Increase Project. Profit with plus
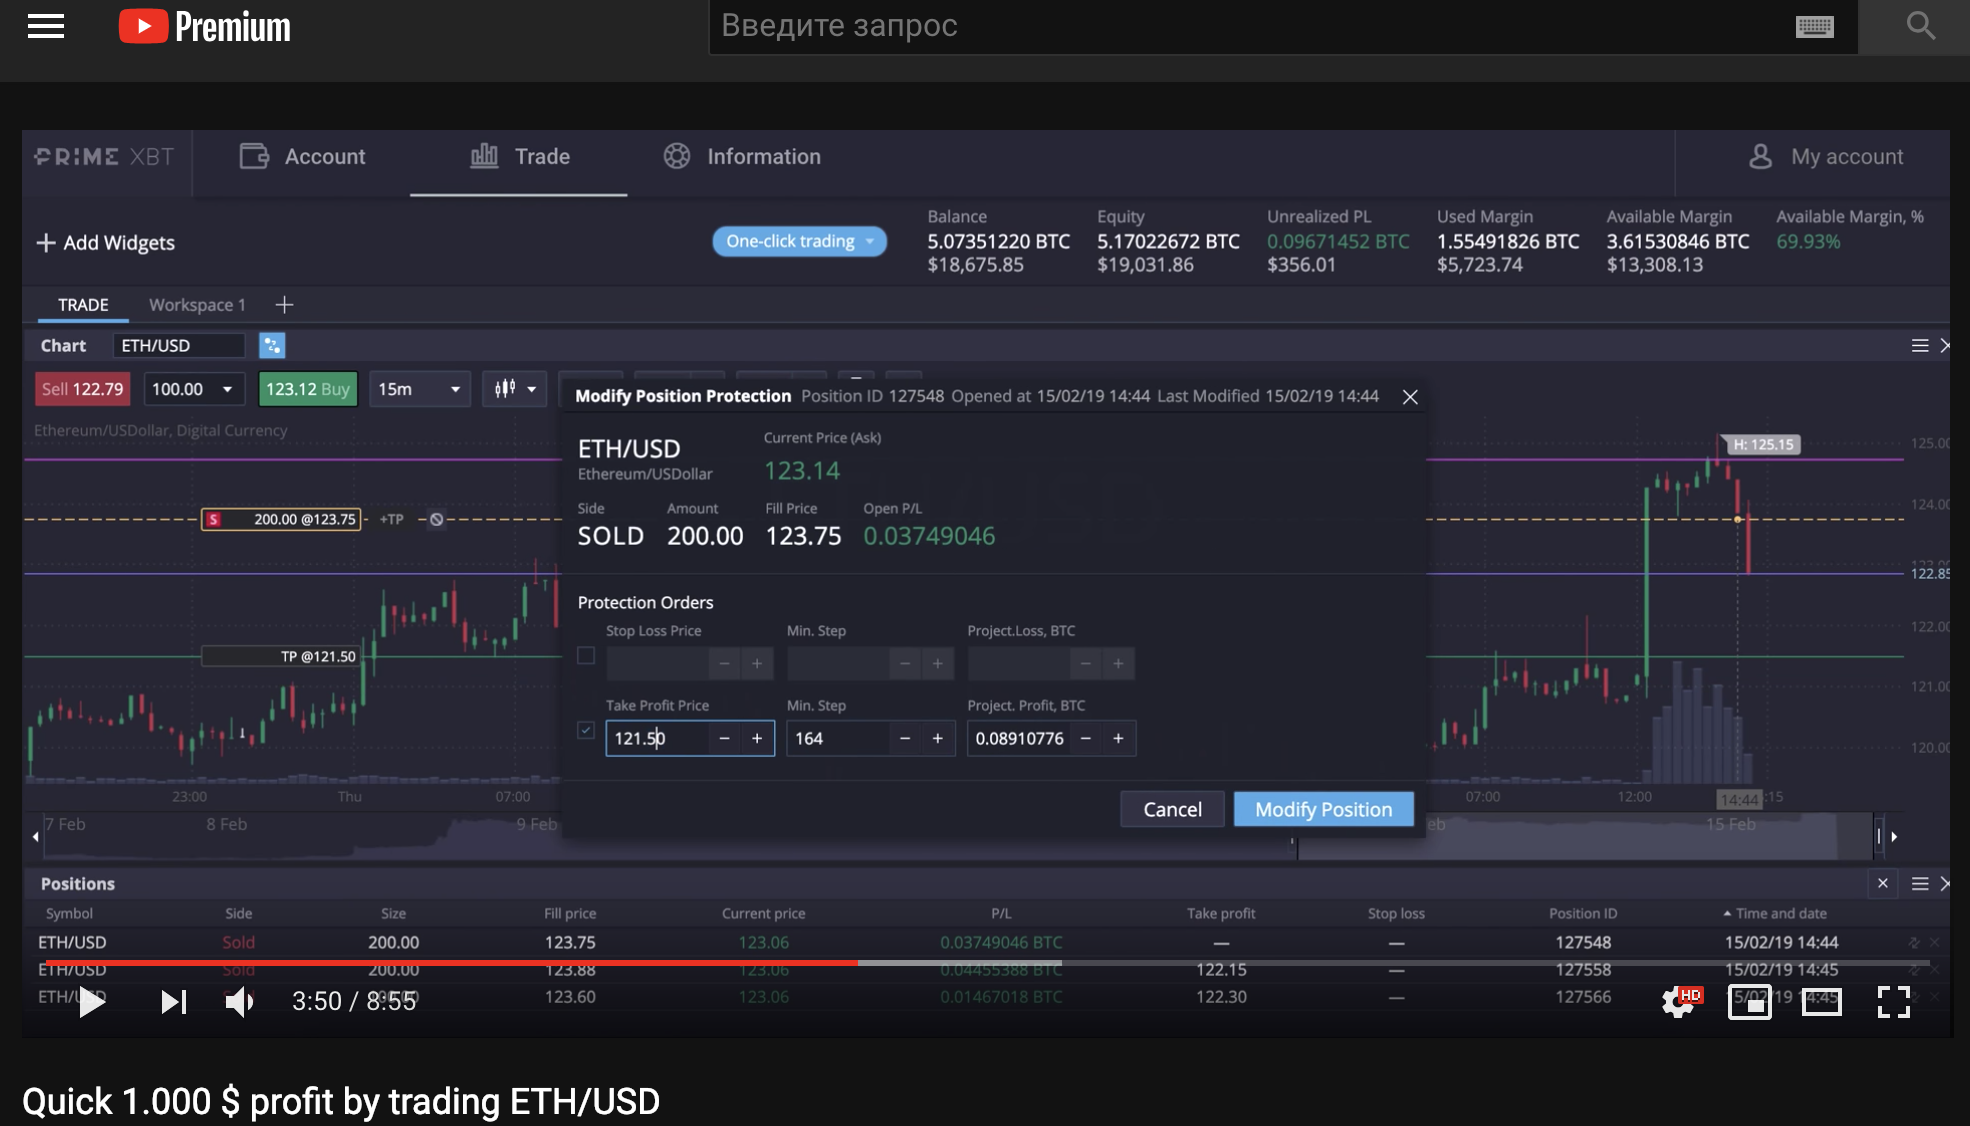The width and height of the screenshot is (1970, 1126). click(1119, 738)
